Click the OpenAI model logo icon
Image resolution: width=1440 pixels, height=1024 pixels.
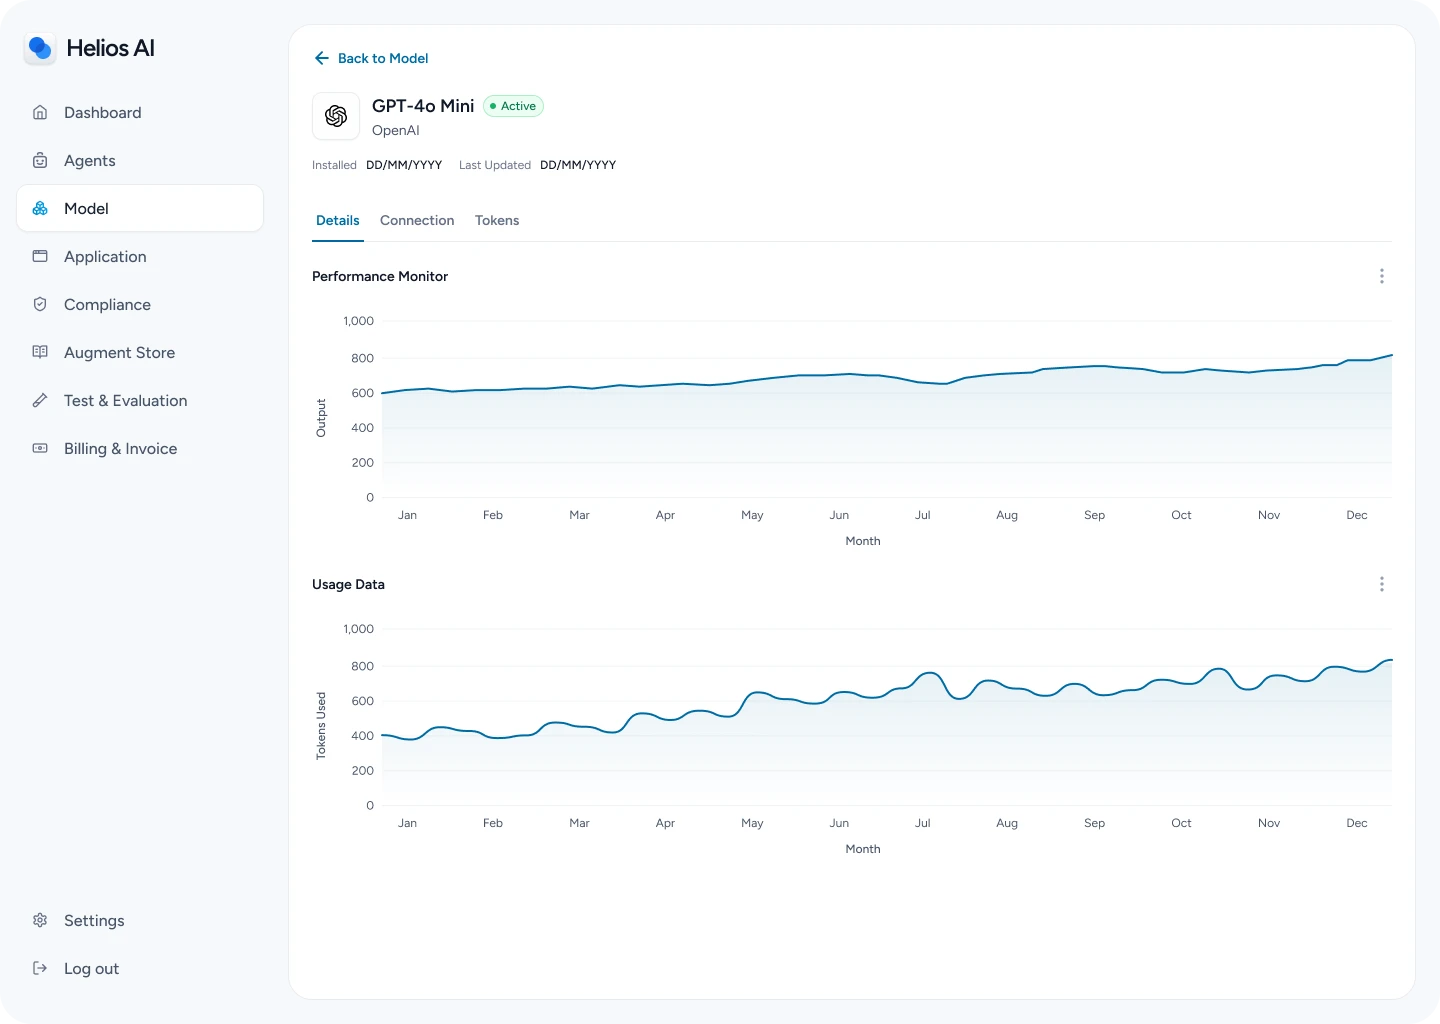336,116
